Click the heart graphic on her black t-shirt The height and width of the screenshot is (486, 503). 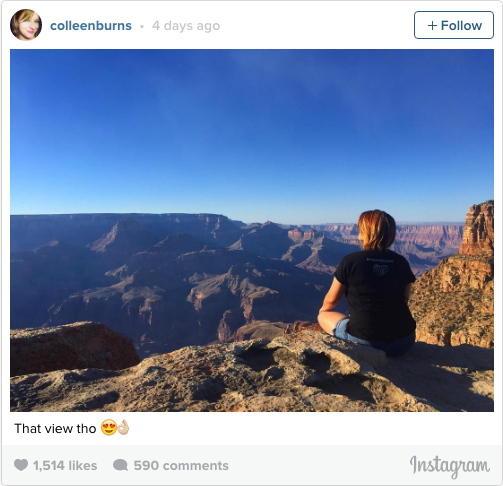click(x=380, y=270)
